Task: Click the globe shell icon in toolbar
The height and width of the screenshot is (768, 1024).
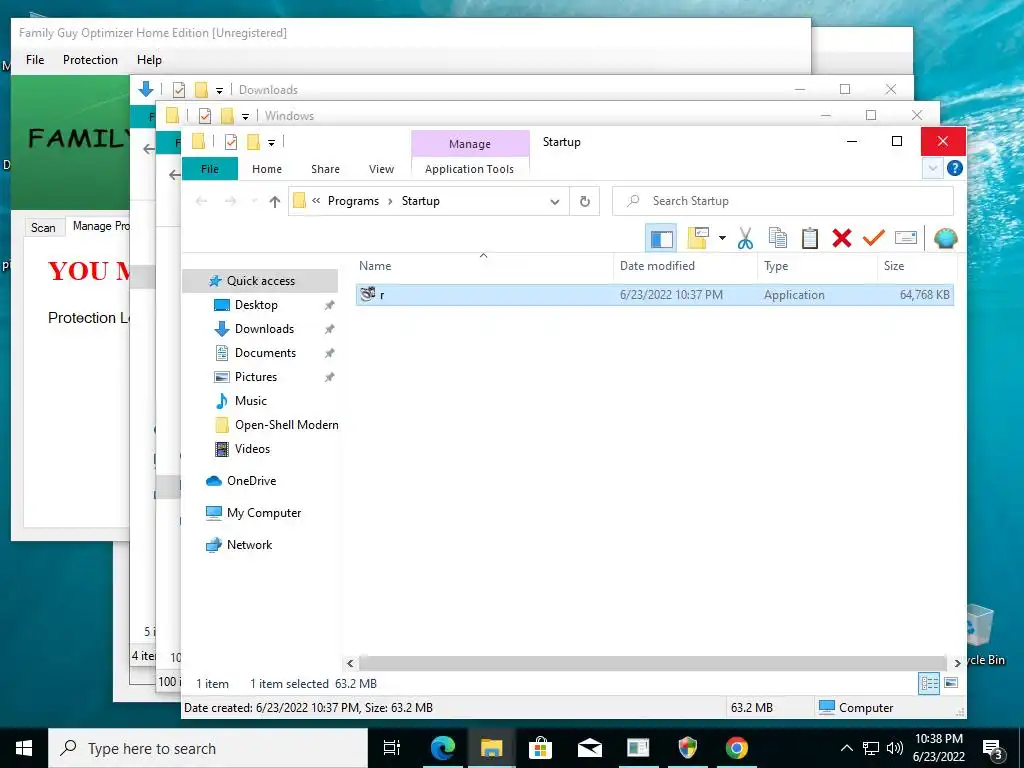Action: pos(945,238)
